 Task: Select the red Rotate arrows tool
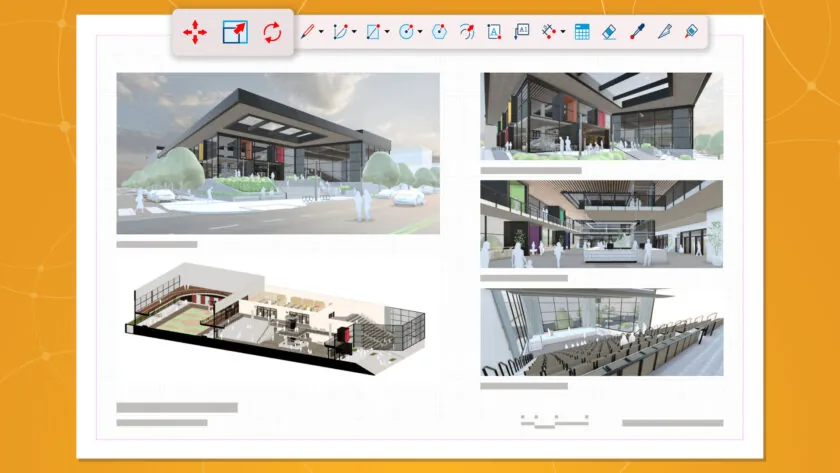click(x=272, y=32)
